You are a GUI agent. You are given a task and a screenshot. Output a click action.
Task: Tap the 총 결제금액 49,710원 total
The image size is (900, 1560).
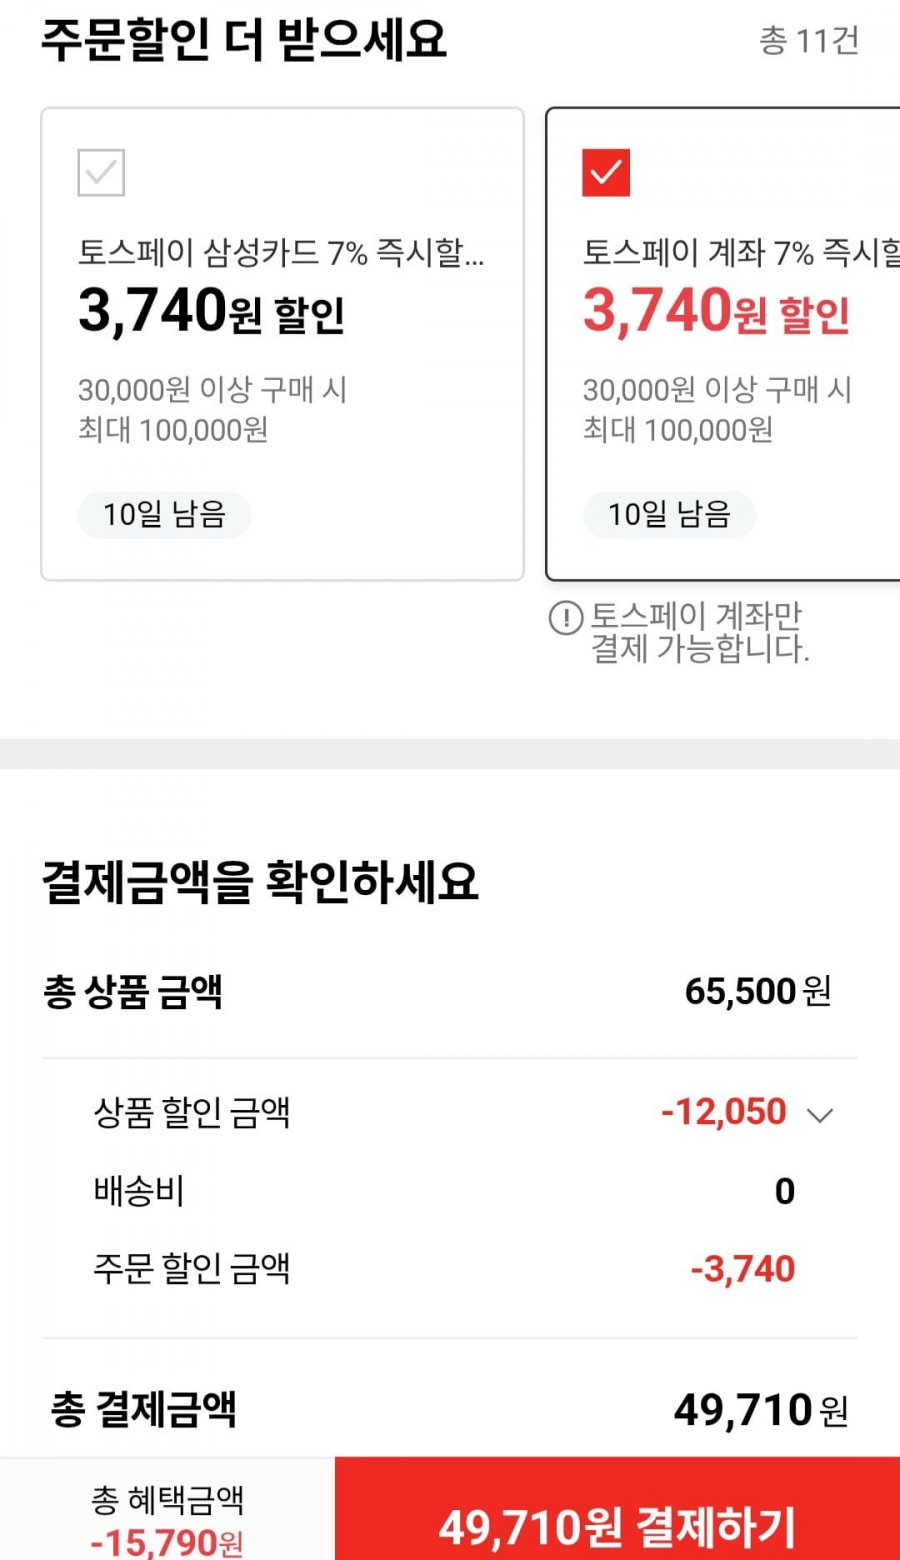point(760,1410)
